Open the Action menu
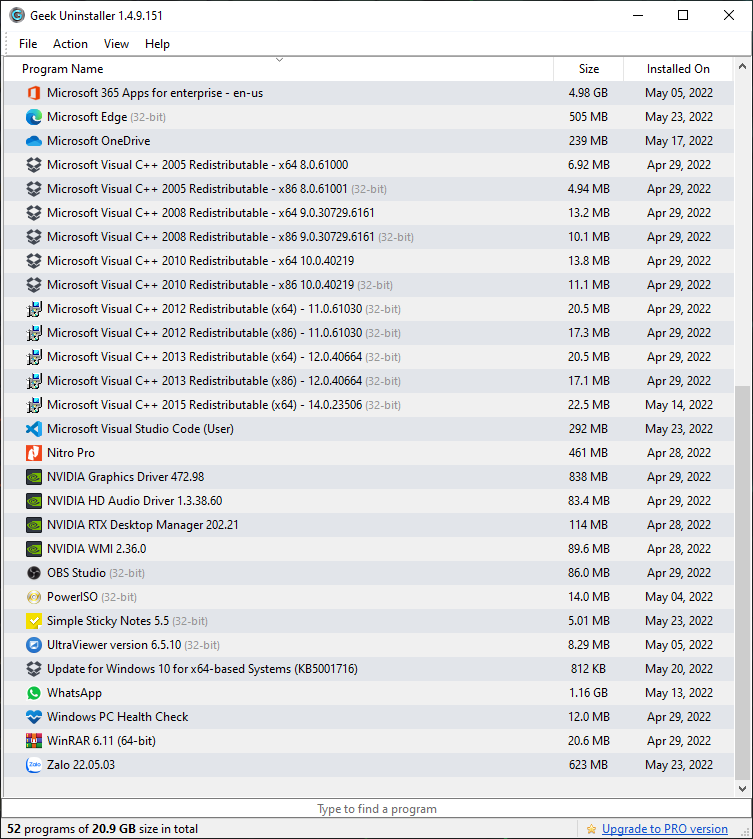This screenshot has height=839, width=753. coord(70,44)
